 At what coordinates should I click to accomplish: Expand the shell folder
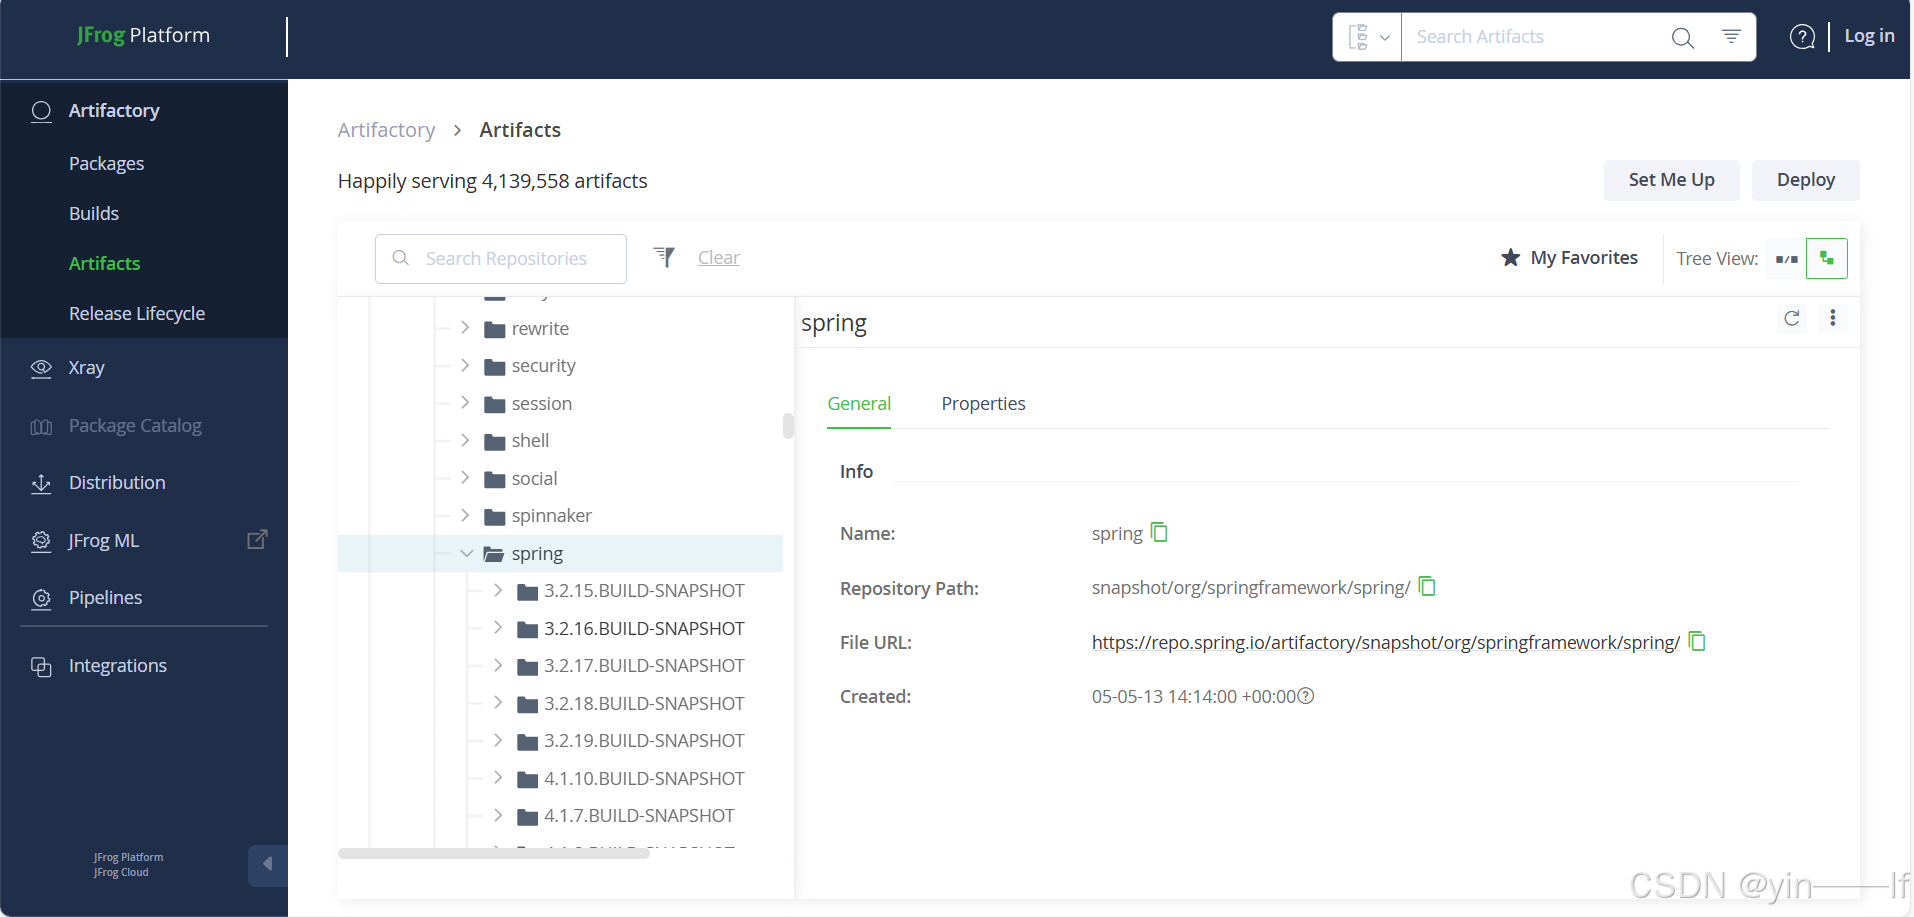(465, 440)
